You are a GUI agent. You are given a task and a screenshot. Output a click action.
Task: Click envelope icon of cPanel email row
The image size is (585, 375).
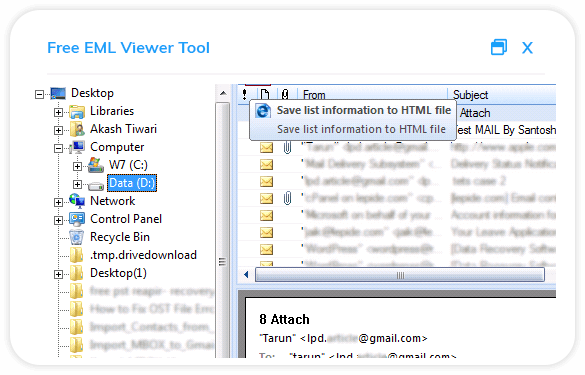[266, 199]
